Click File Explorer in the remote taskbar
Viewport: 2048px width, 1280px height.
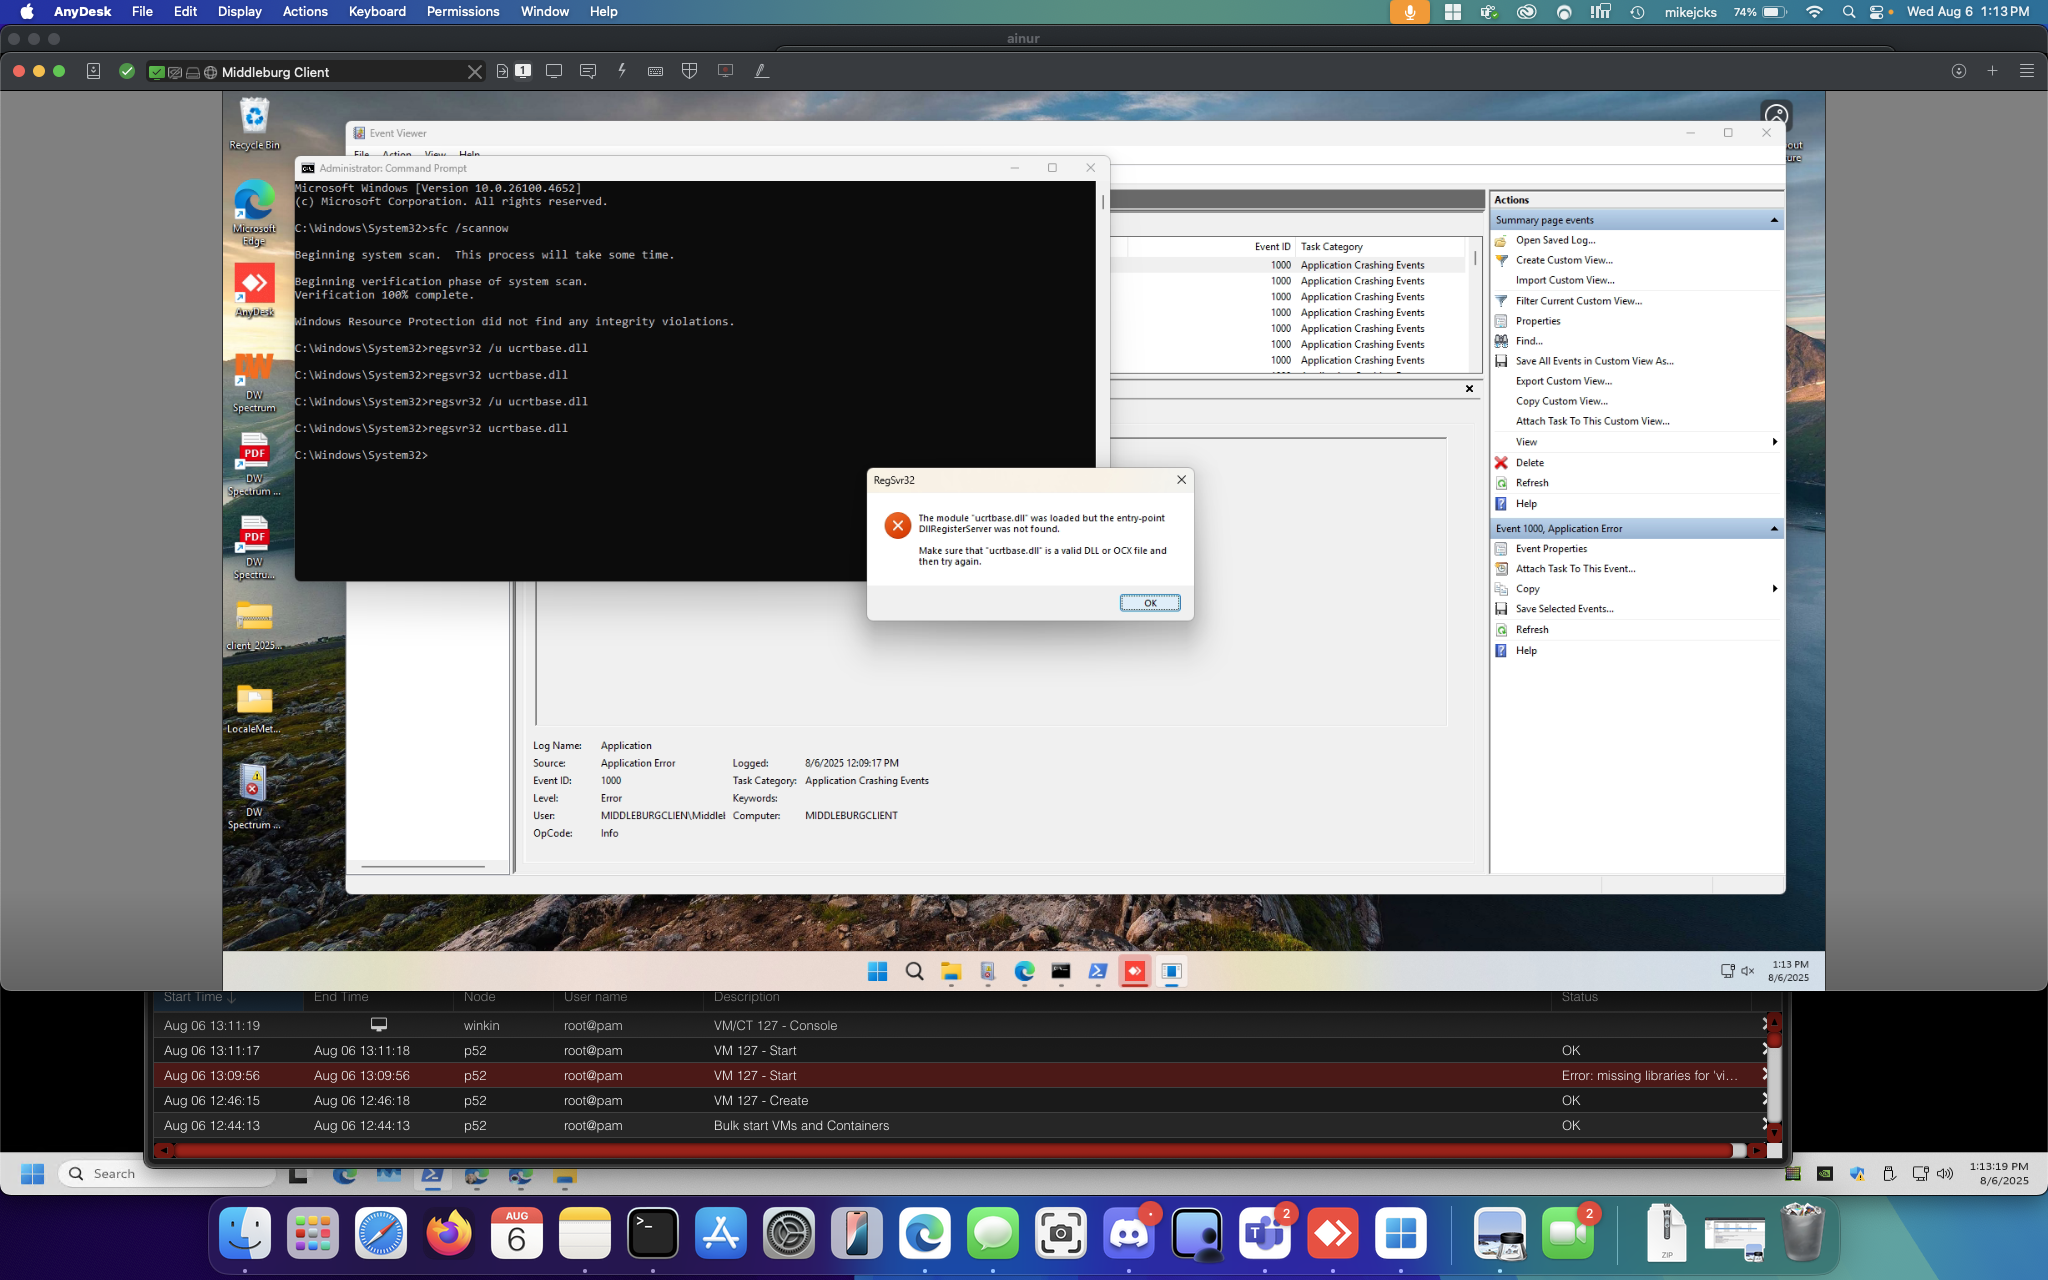(950, 971)
